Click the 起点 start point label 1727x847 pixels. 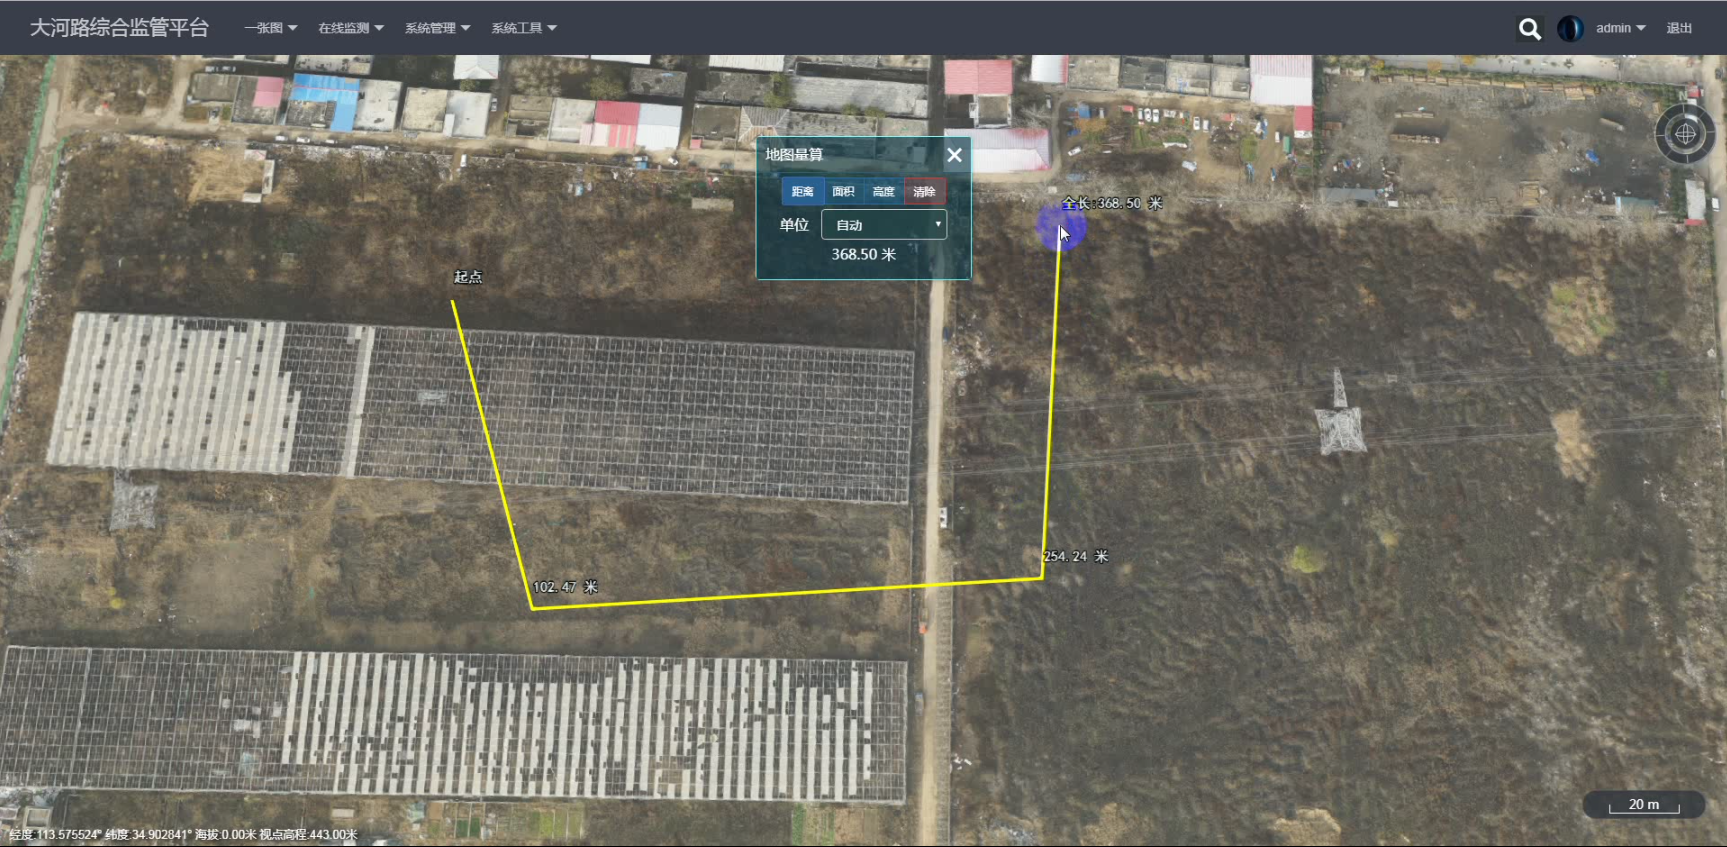click(468, 277)
